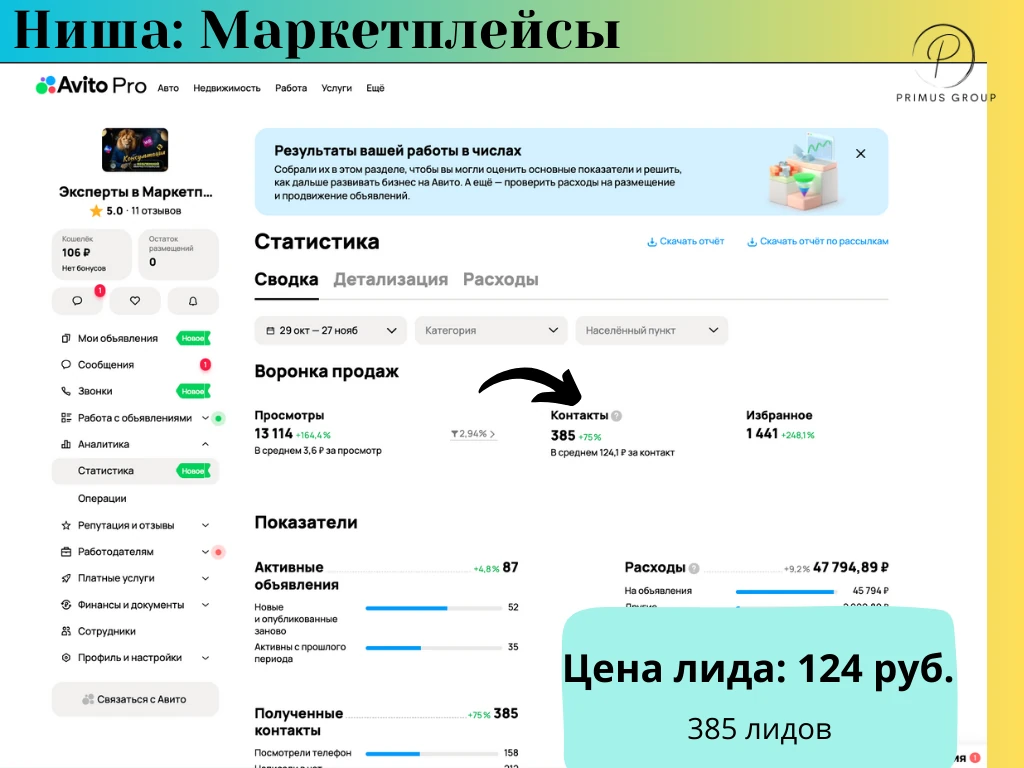Open the Авто top menu item

pyautogui.click(x=168, y=88)
